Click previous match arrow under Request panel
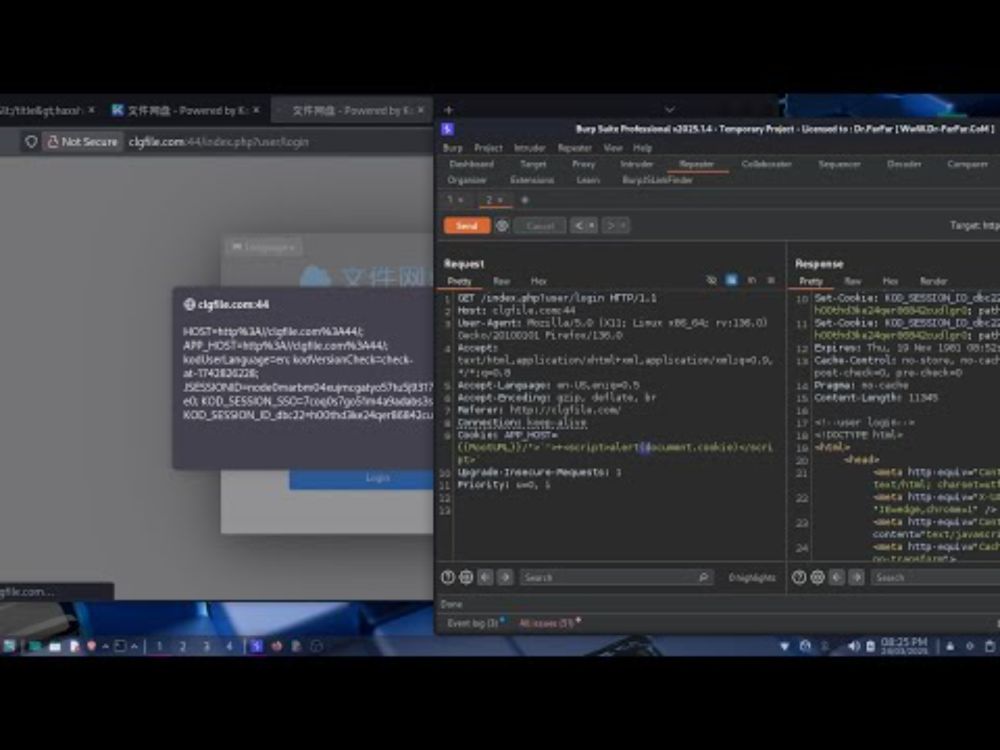Image resolution: width=1000 pixels, height=750 pixels. click(485, 577)
